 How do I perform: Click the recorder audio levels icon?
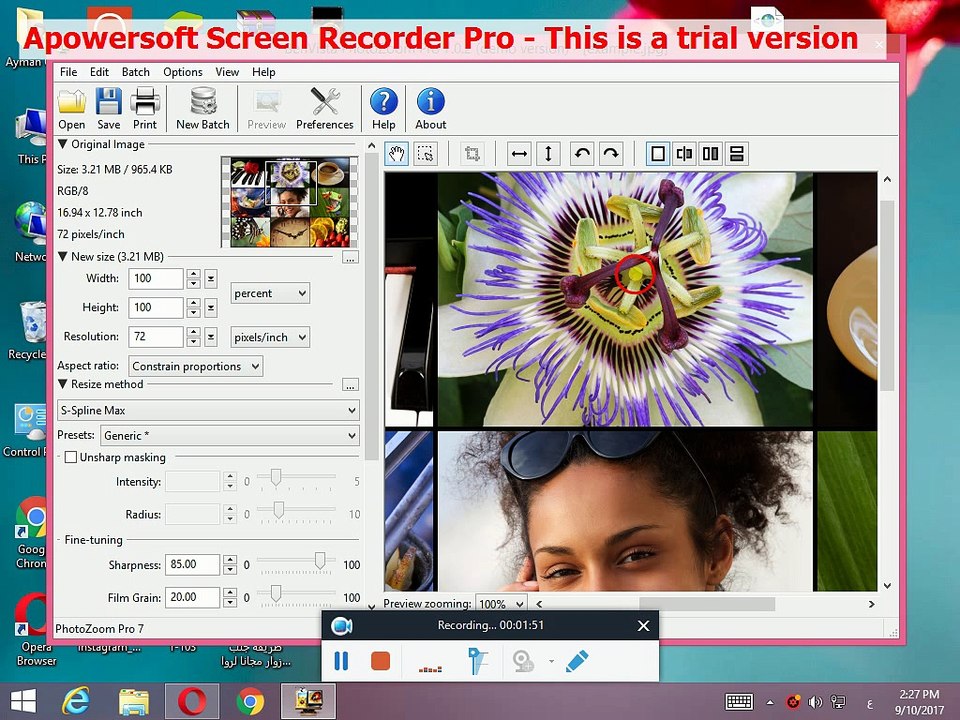430,669
